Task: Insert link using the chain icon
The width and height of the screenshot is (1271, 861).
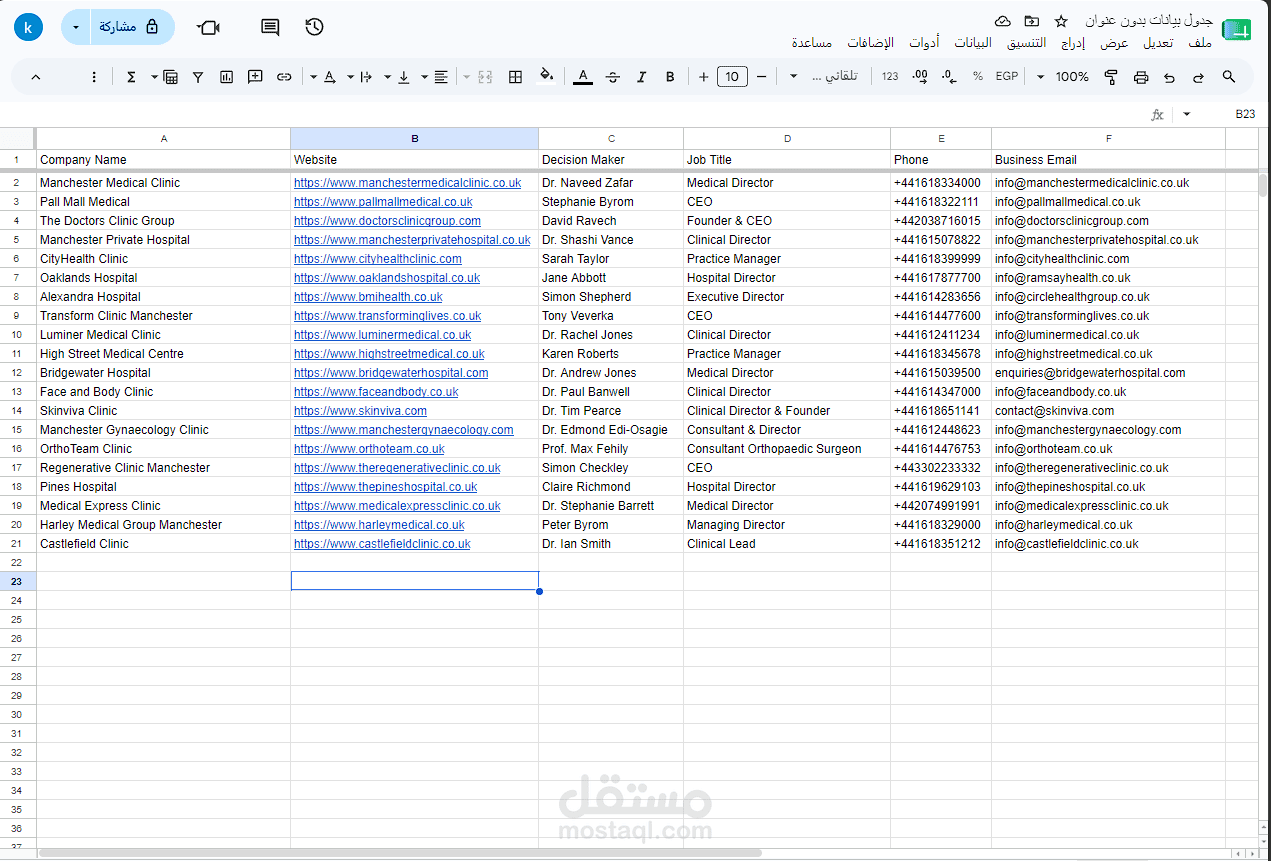Action: pyautogui.click(x=284, y=77)
